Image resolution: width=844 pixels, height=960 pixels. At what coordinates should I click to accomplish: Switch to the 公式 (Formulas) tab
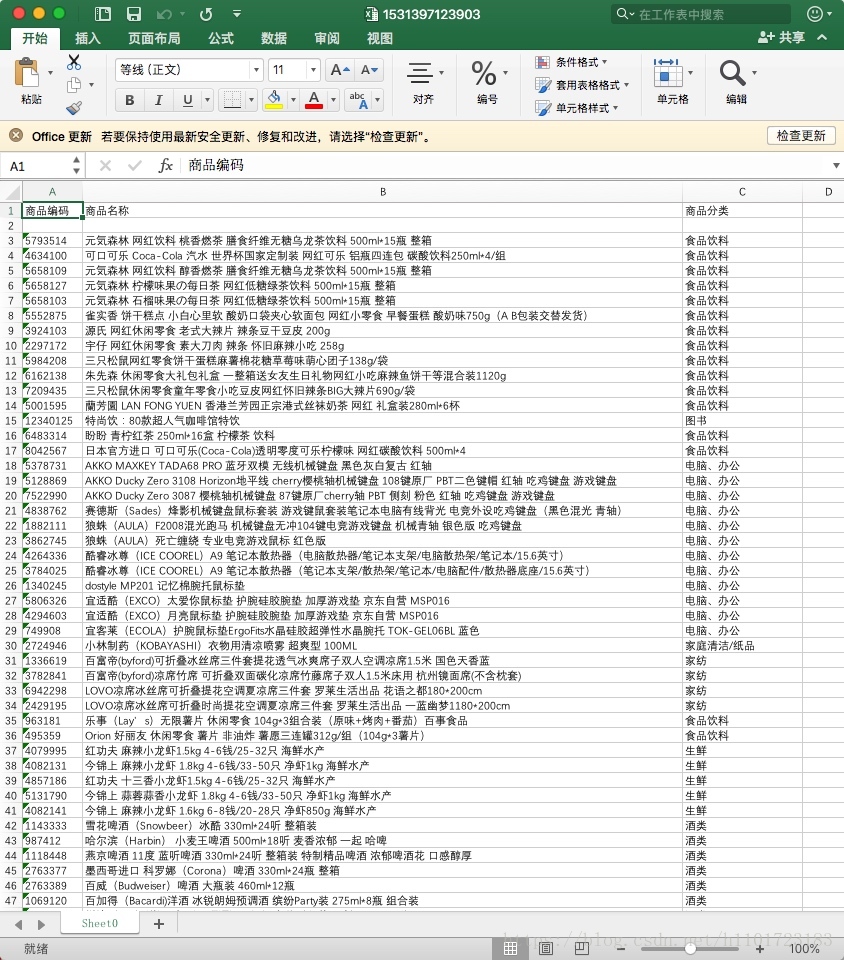tap(221, 39)
